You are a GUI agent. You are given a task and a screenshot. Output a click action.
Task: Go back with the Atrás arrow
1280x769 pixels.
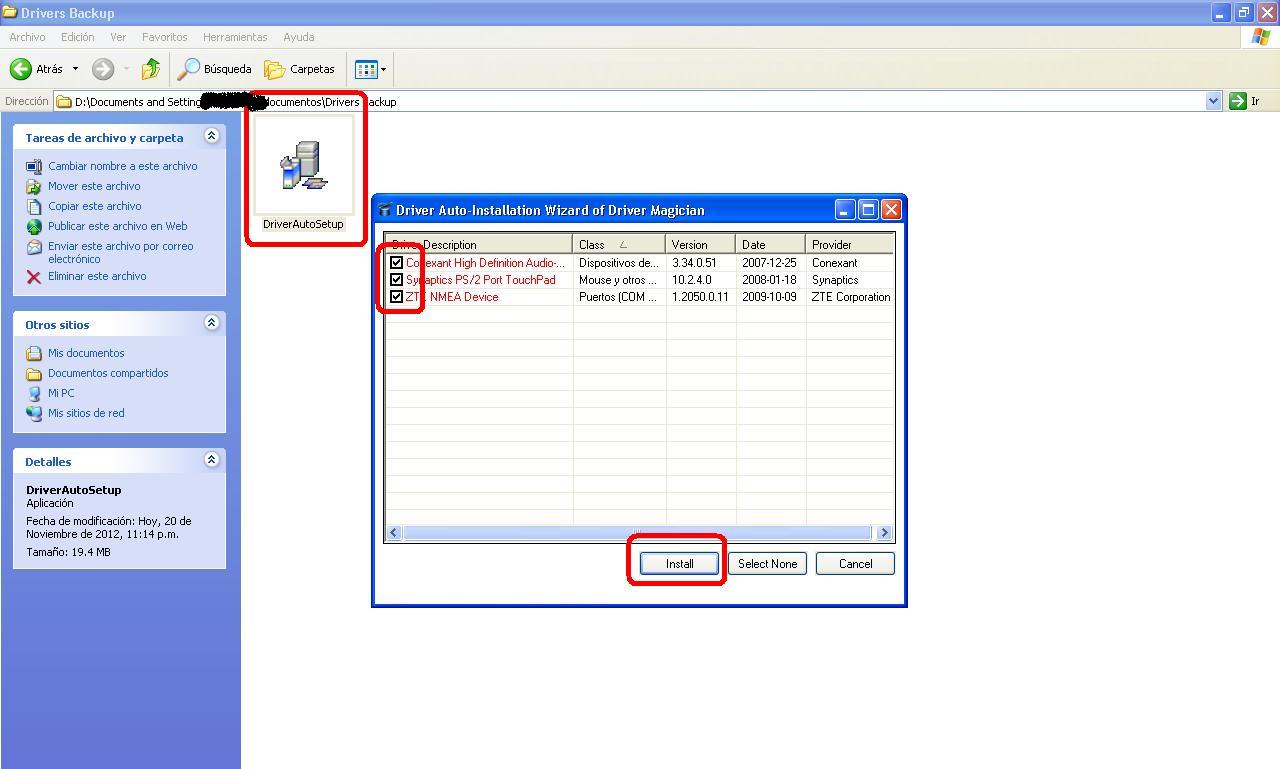pos(36,69)
